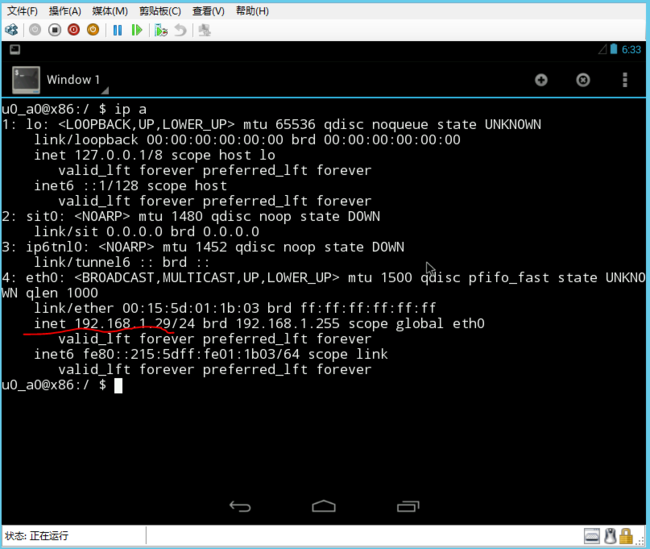This screenshot has height=549, width=650.
Task: Click the keyboard icon in the VM status bar
Action: click(x=592, y=536)
